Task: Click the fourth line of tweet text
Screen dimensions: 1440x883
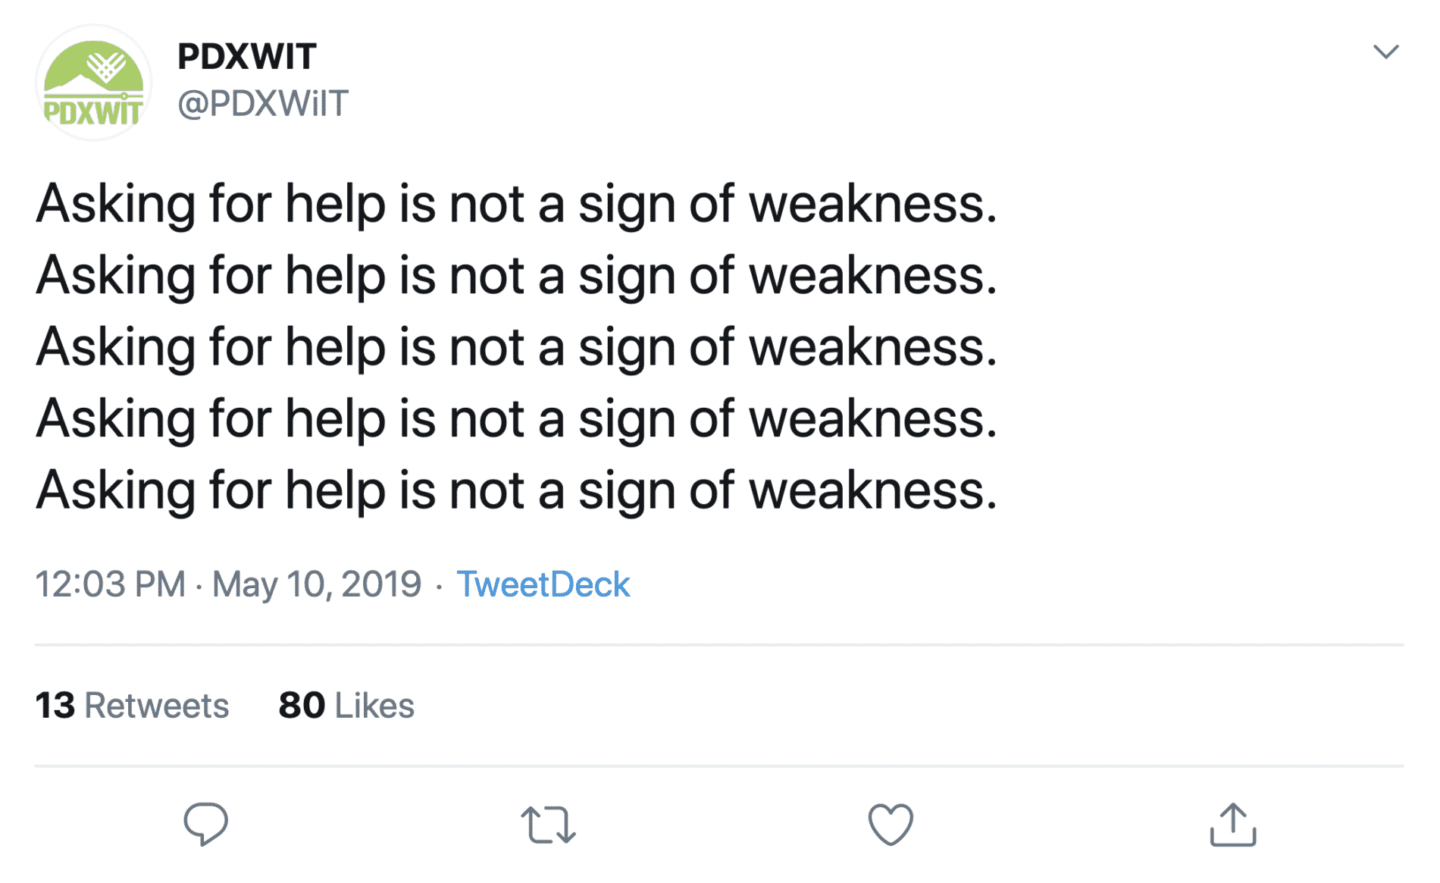Action: [x=516, y=419]
